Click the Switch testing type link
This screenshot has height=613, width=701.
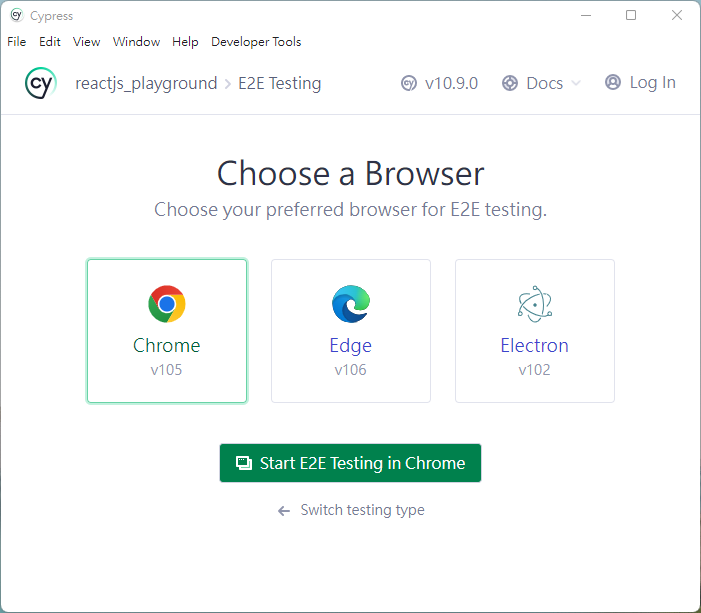[x=362, y=510]
